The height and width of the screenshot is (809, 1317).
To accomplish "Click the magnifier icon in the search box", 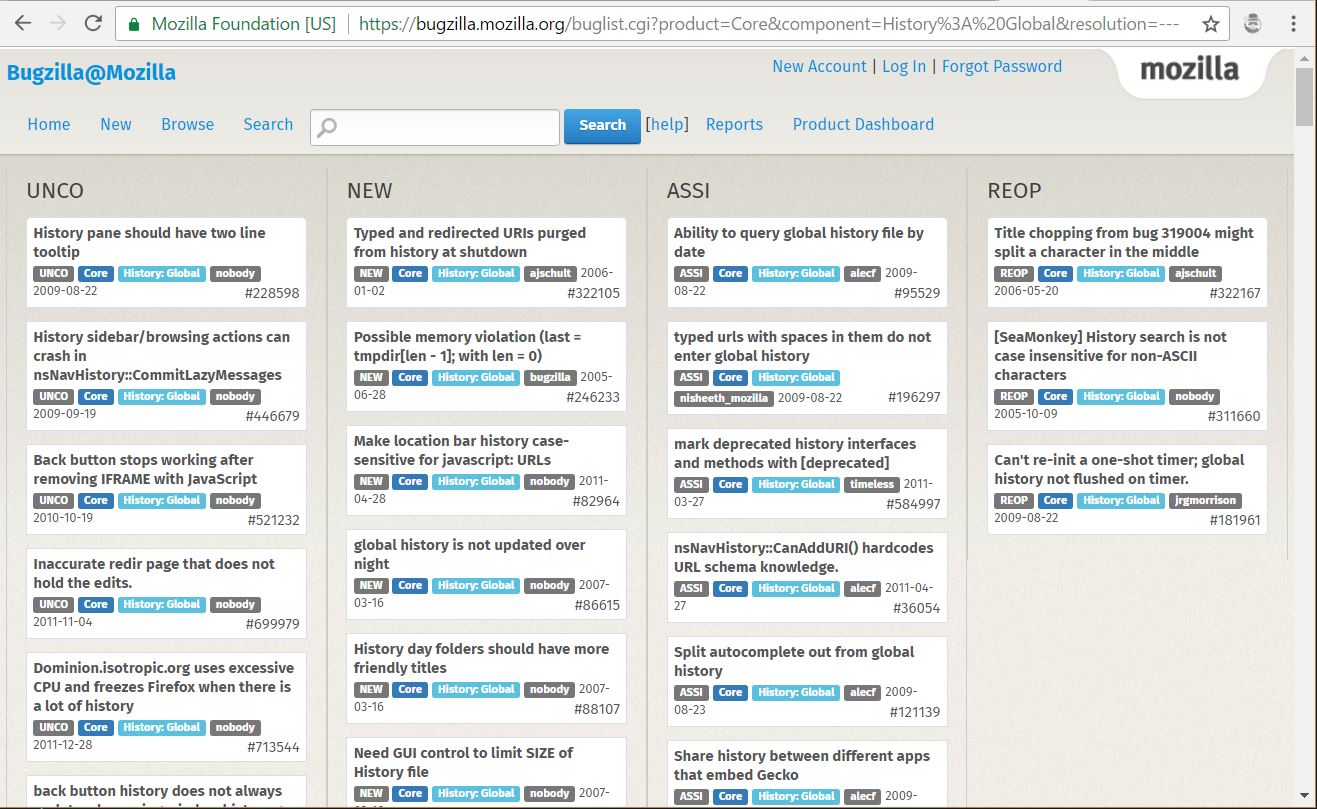I will (x=327, y=127).
